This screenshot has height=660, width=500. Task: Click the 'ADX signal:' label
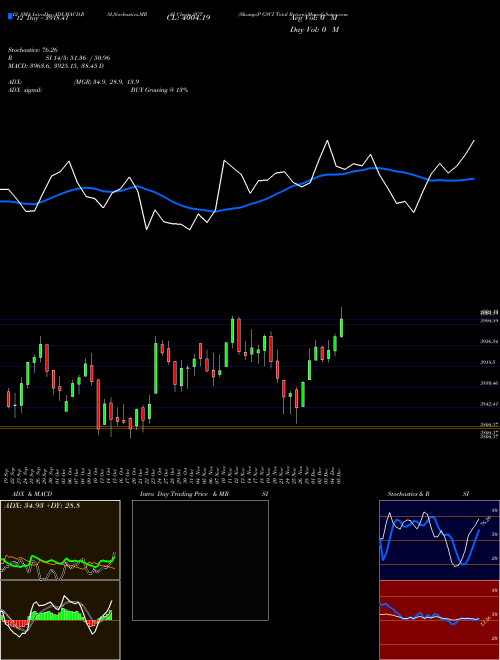click(x=25, y=90)
